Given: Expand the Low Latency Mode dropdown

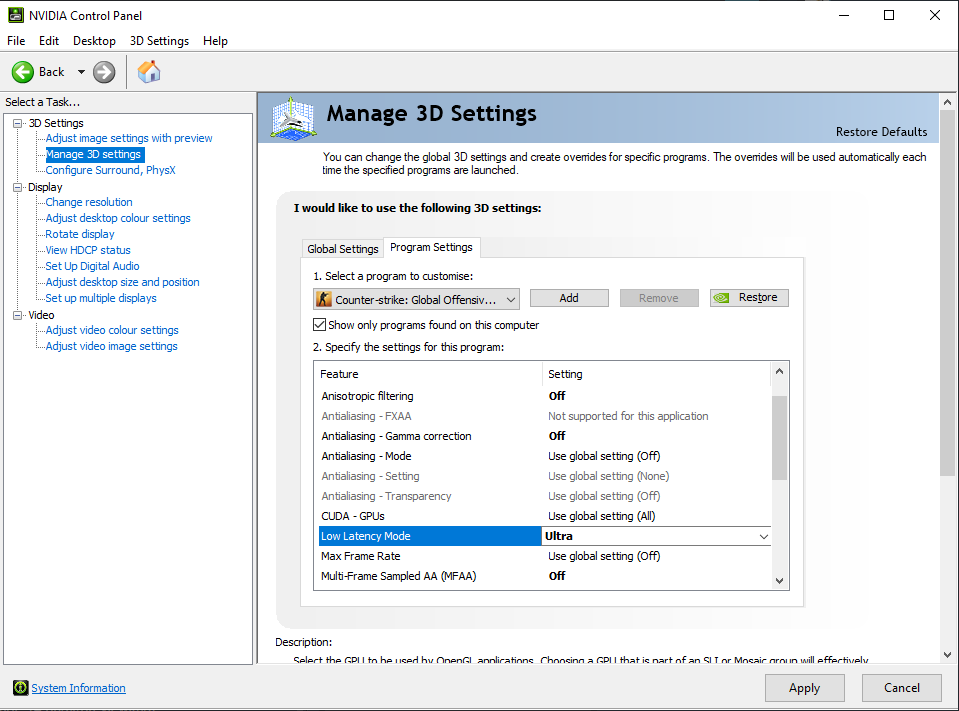Looking at the screenshot, I should pyautogui.click(x=764, y=537).
